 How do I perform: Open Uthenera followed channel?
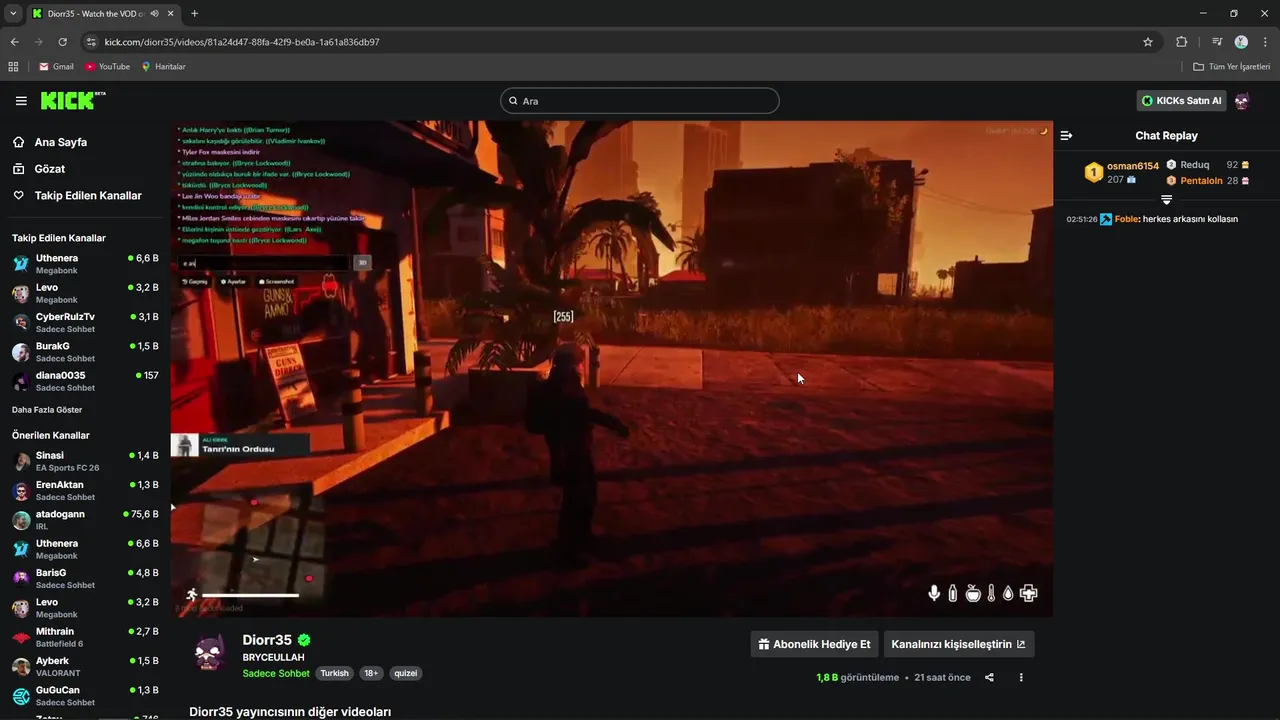(x=85, y=264)
